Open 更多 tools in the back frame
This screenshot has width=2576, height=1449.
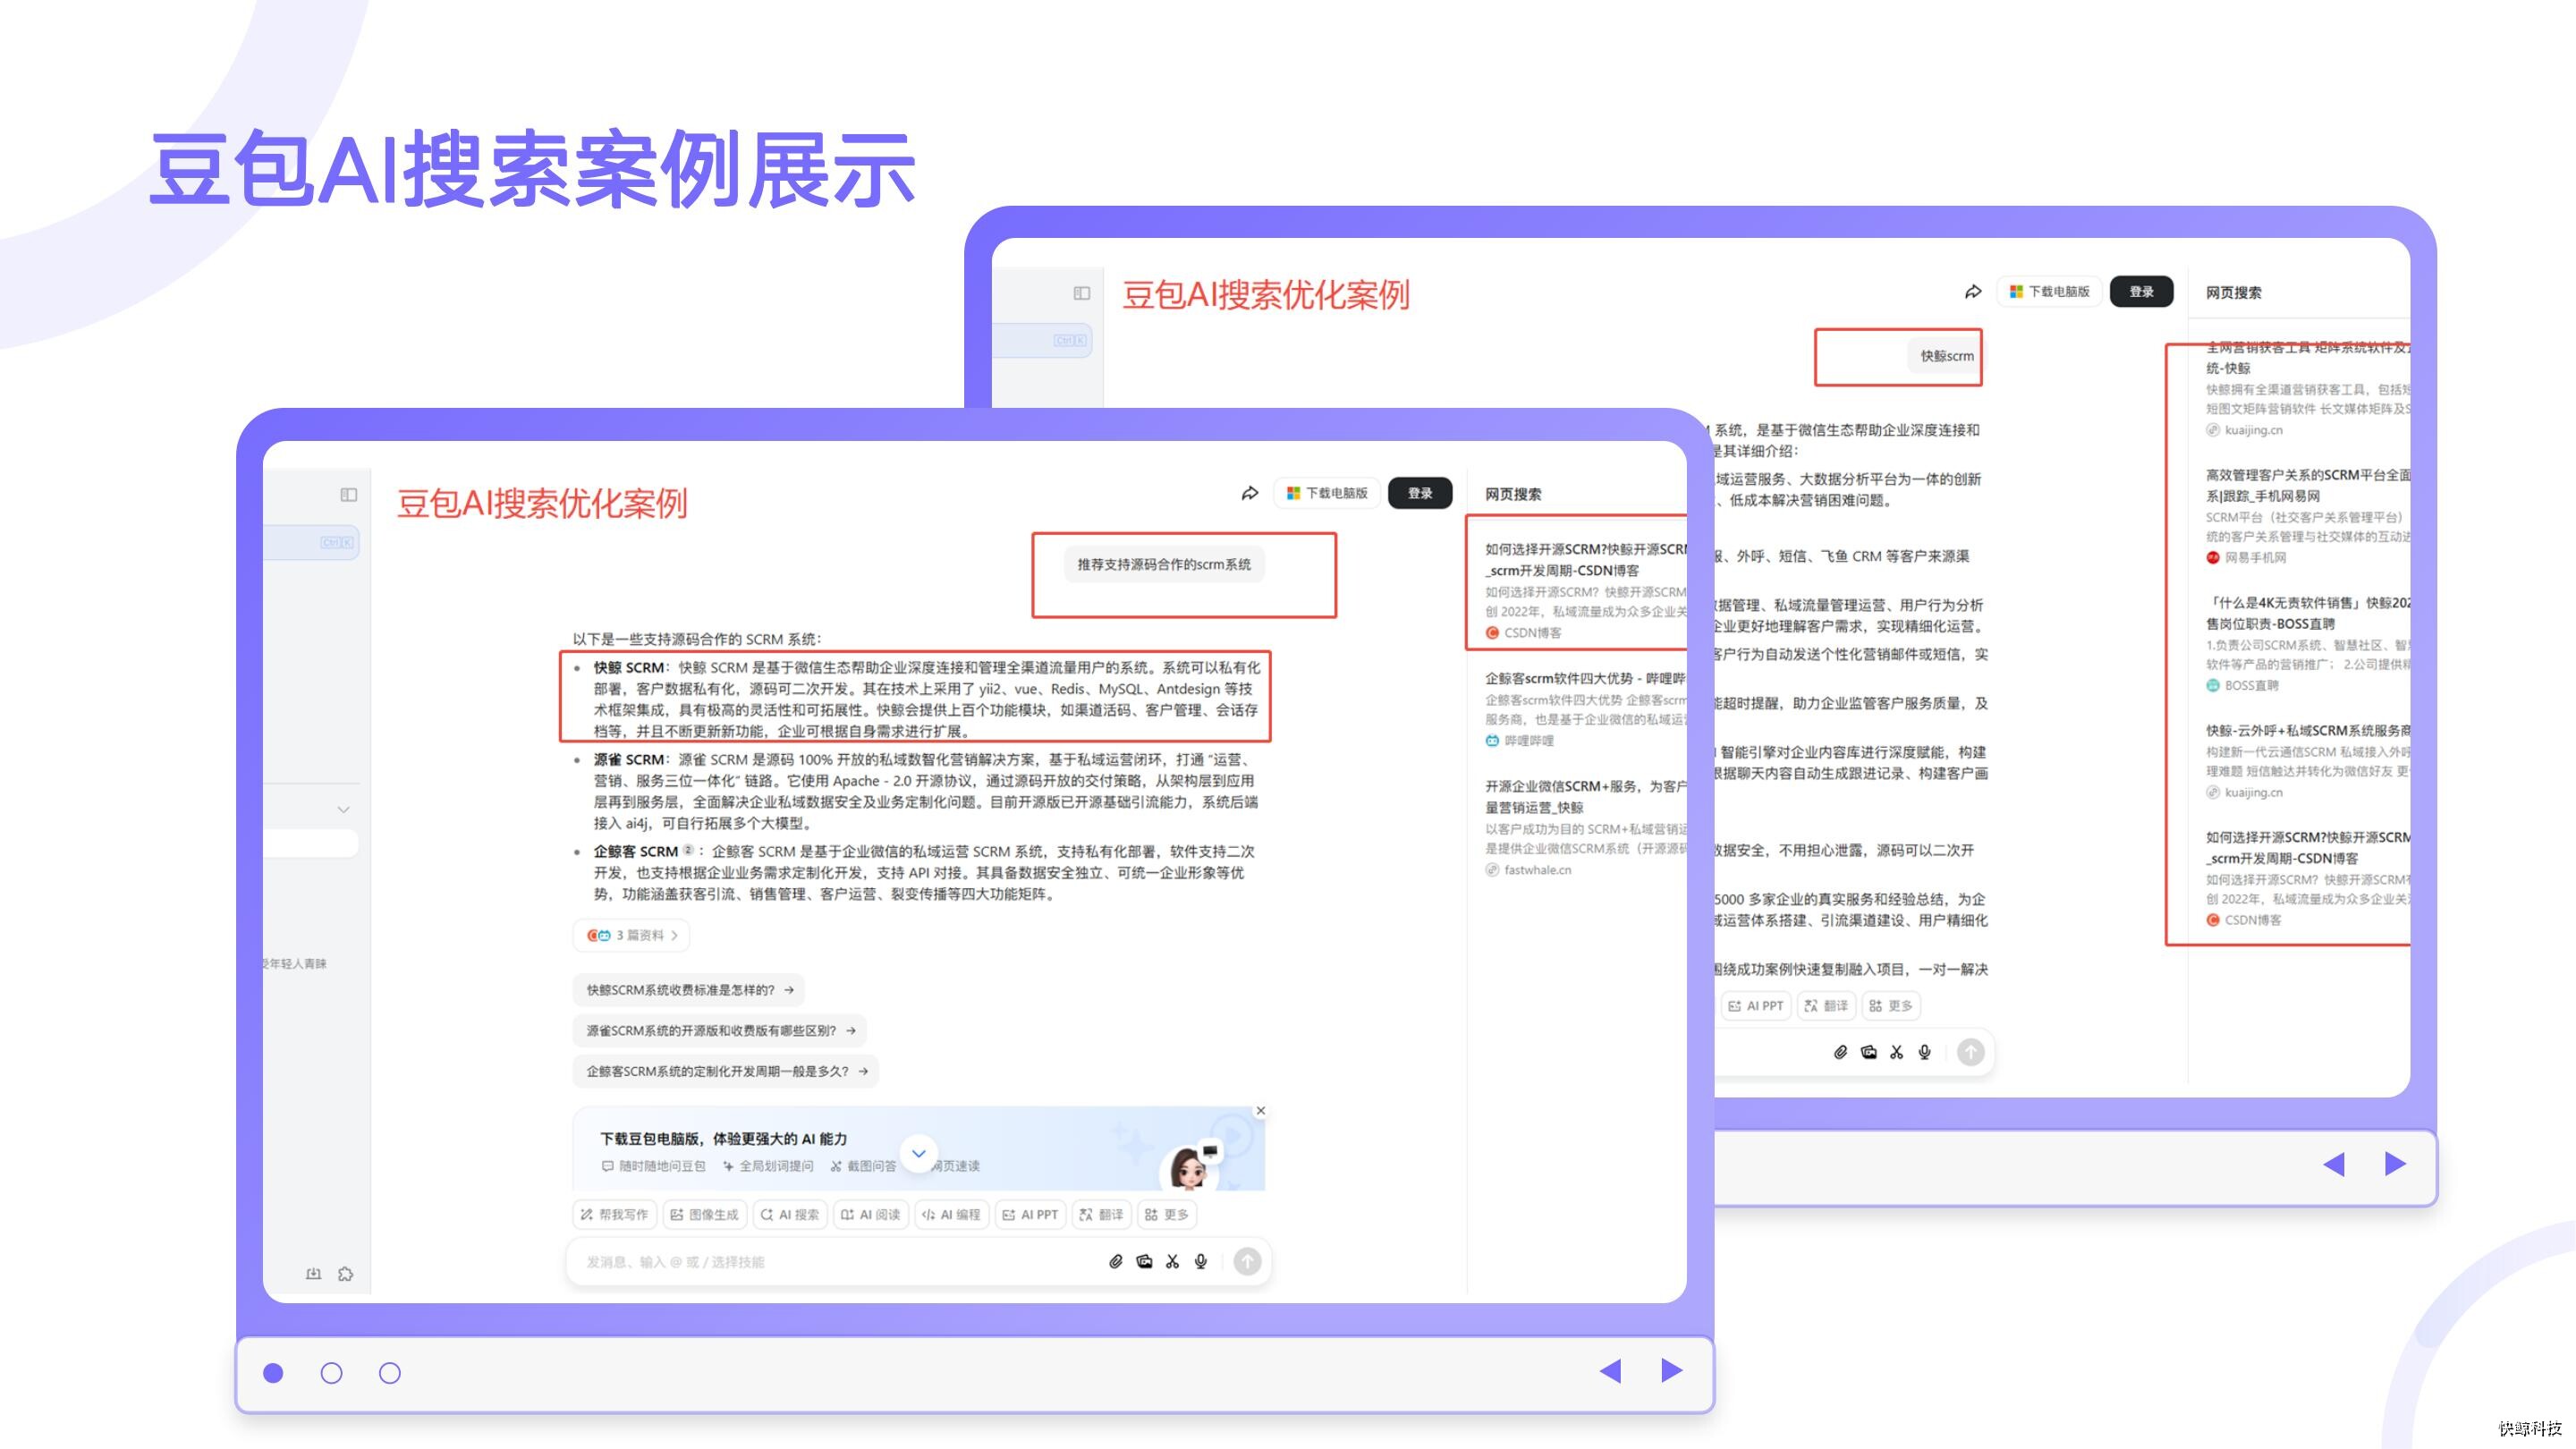1891,1005
